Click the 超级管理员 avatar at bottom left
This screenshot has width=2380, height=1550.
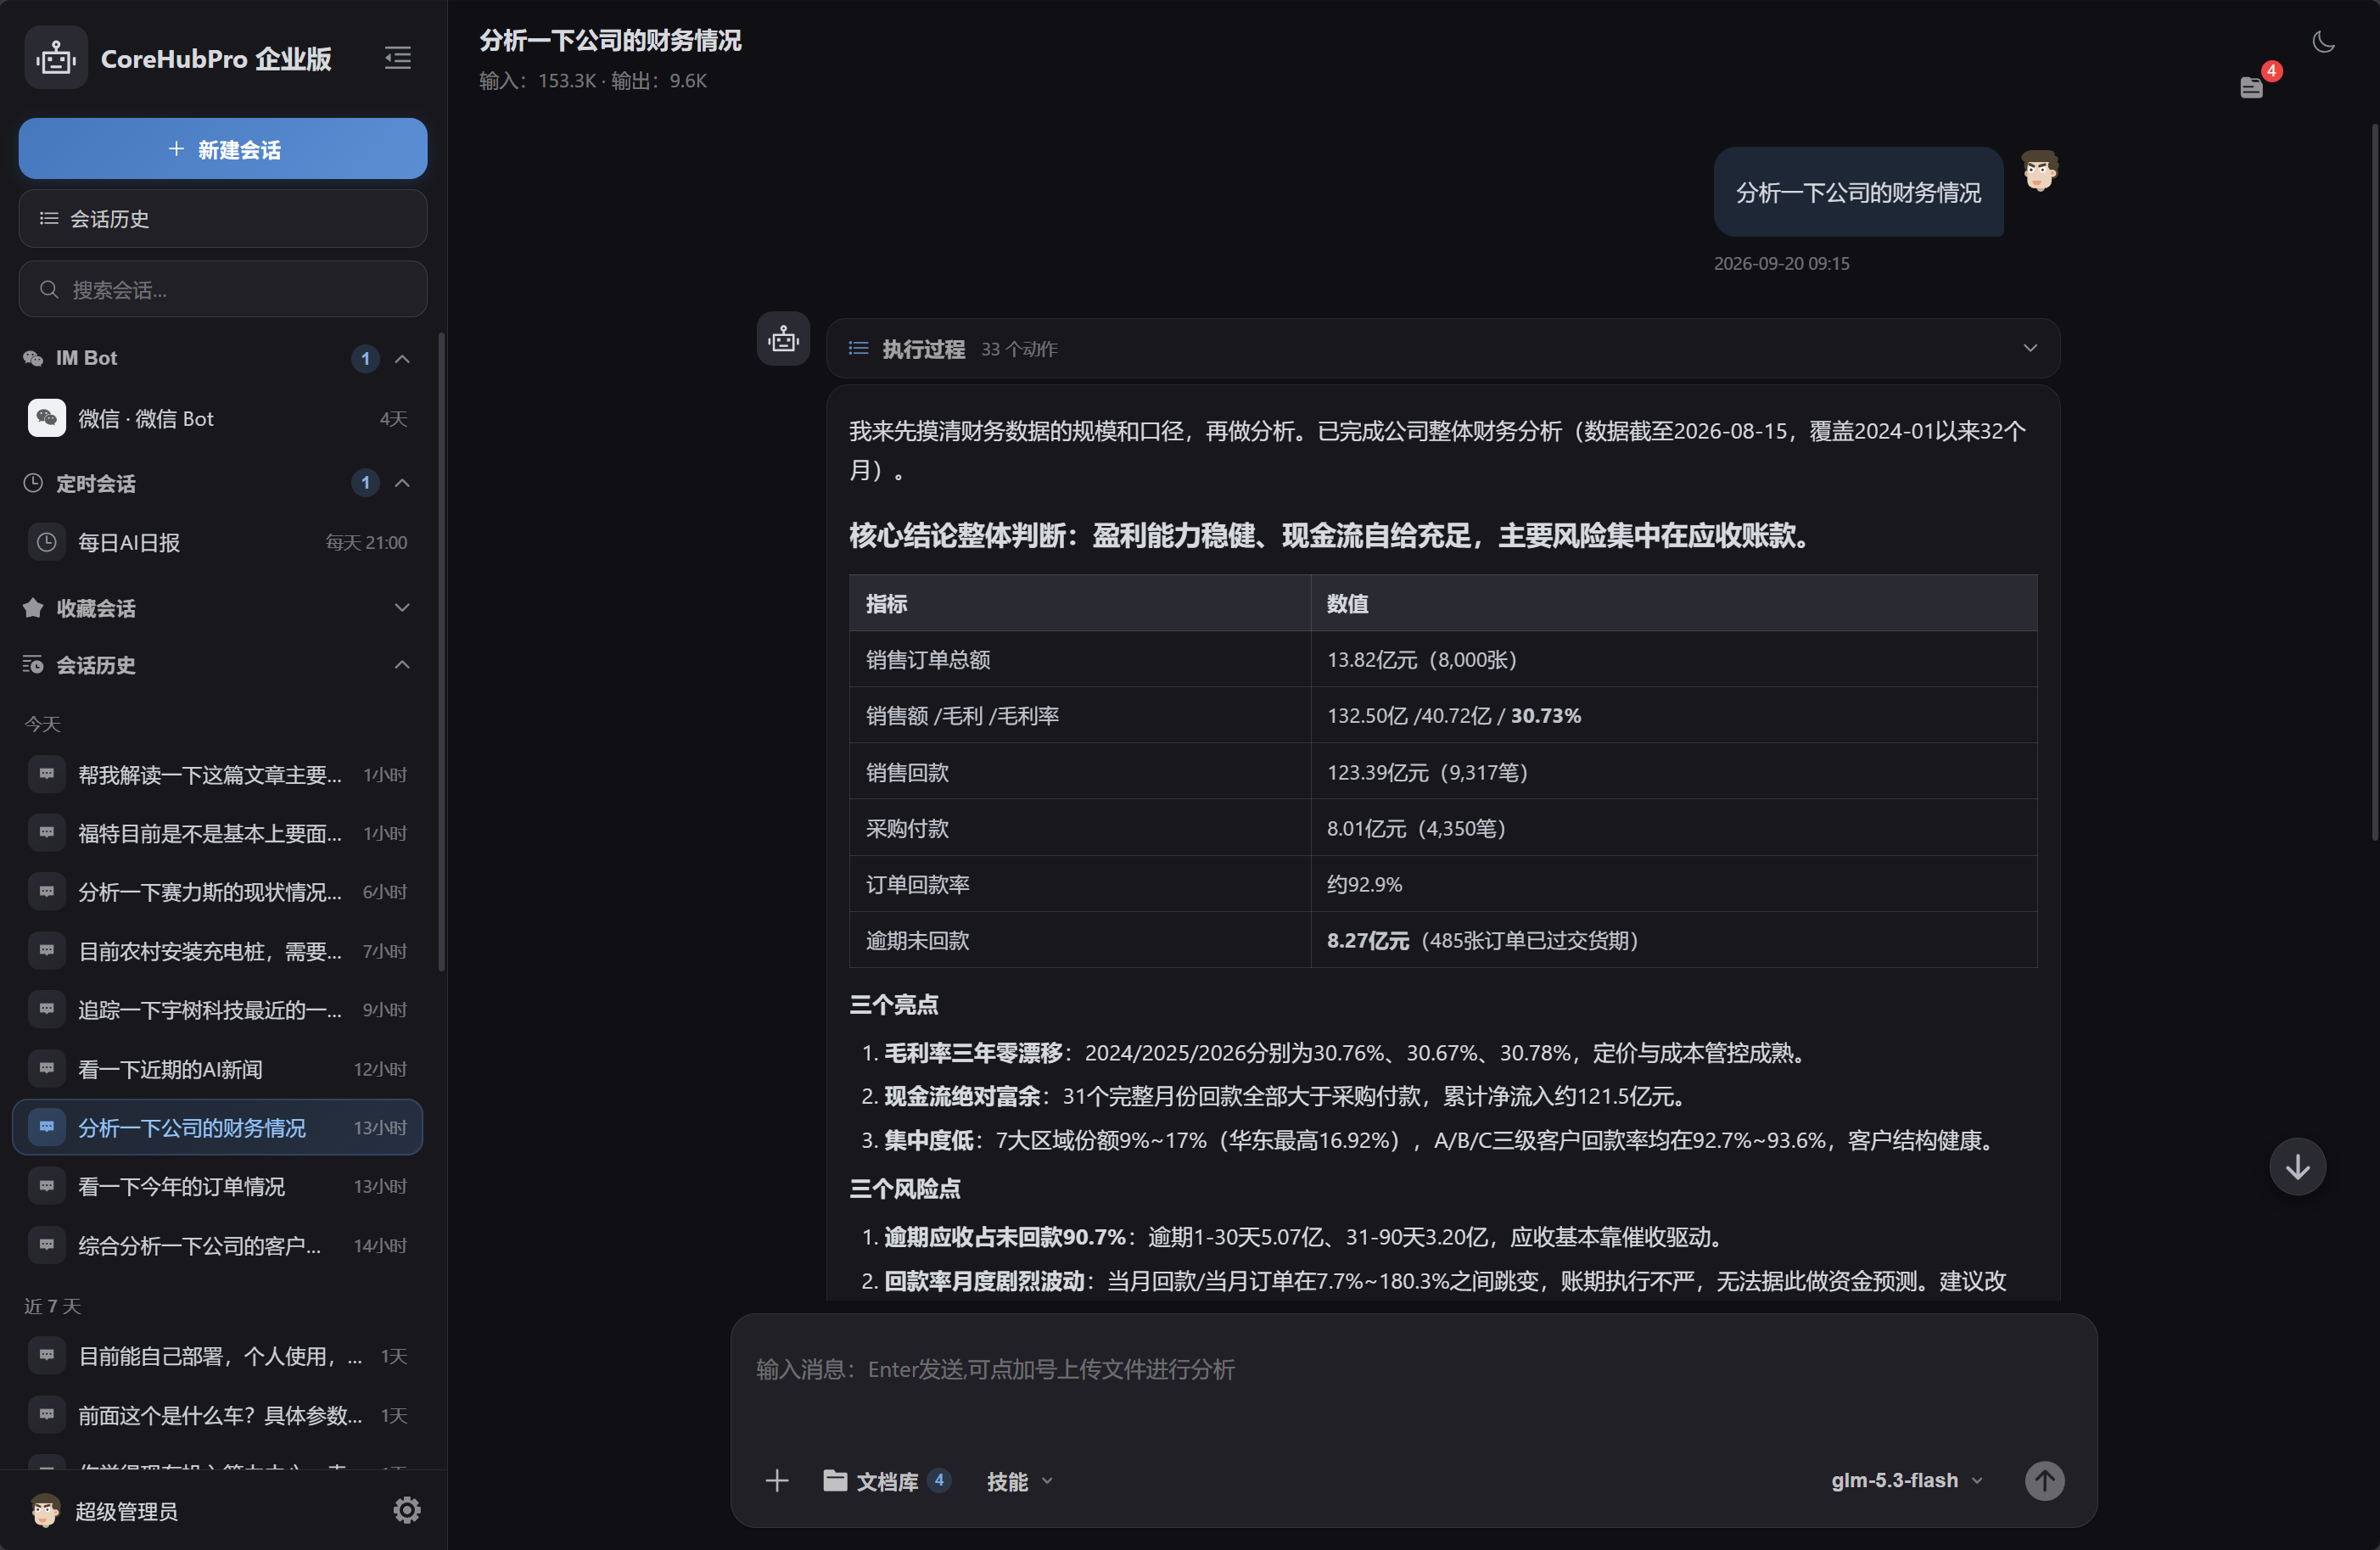coord(45,1510)
